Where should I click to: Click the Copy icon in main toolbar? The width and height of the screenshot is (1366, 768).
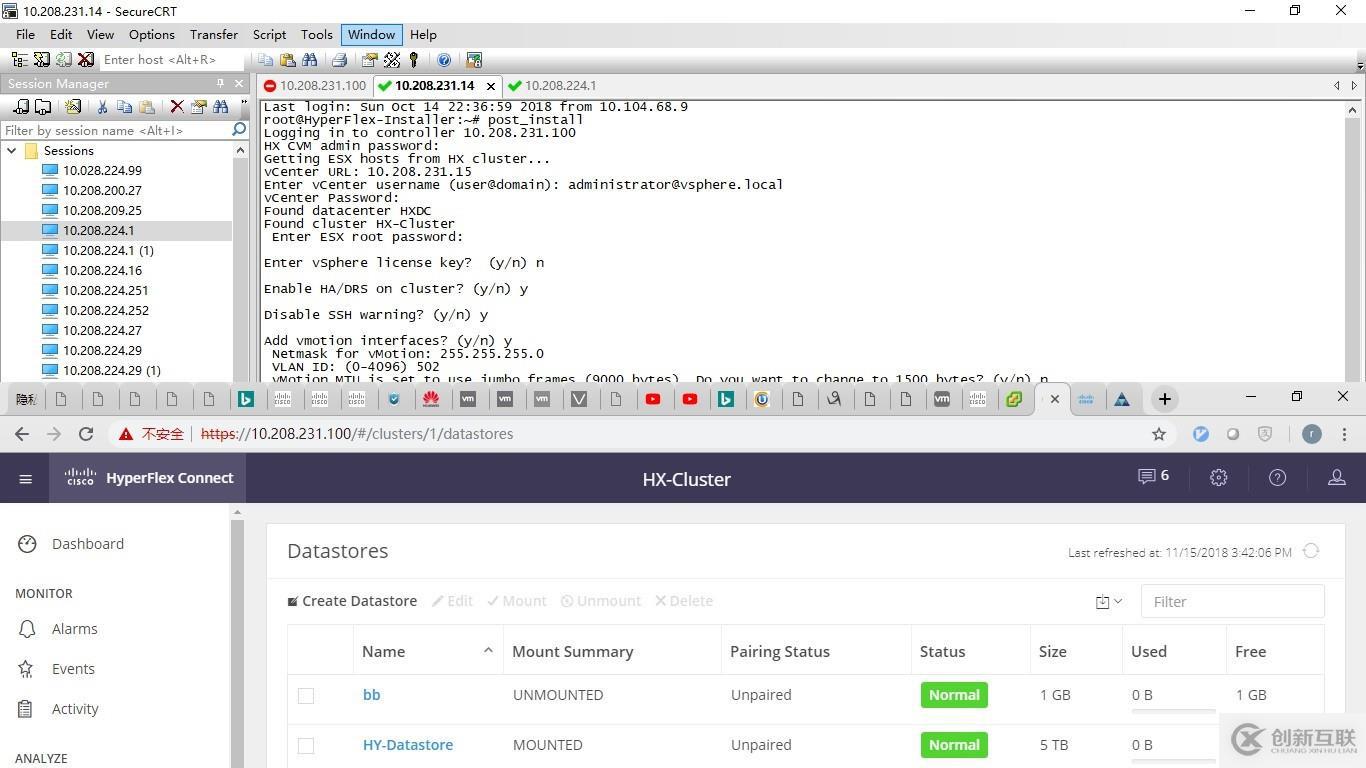click(265, 60)
